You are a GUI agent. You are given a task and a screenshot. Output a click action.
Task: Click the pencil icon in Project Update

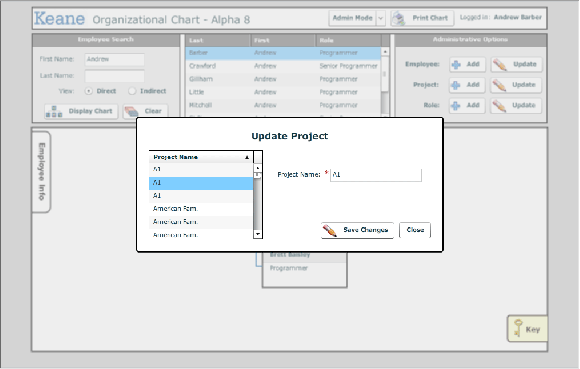point(499,85)
